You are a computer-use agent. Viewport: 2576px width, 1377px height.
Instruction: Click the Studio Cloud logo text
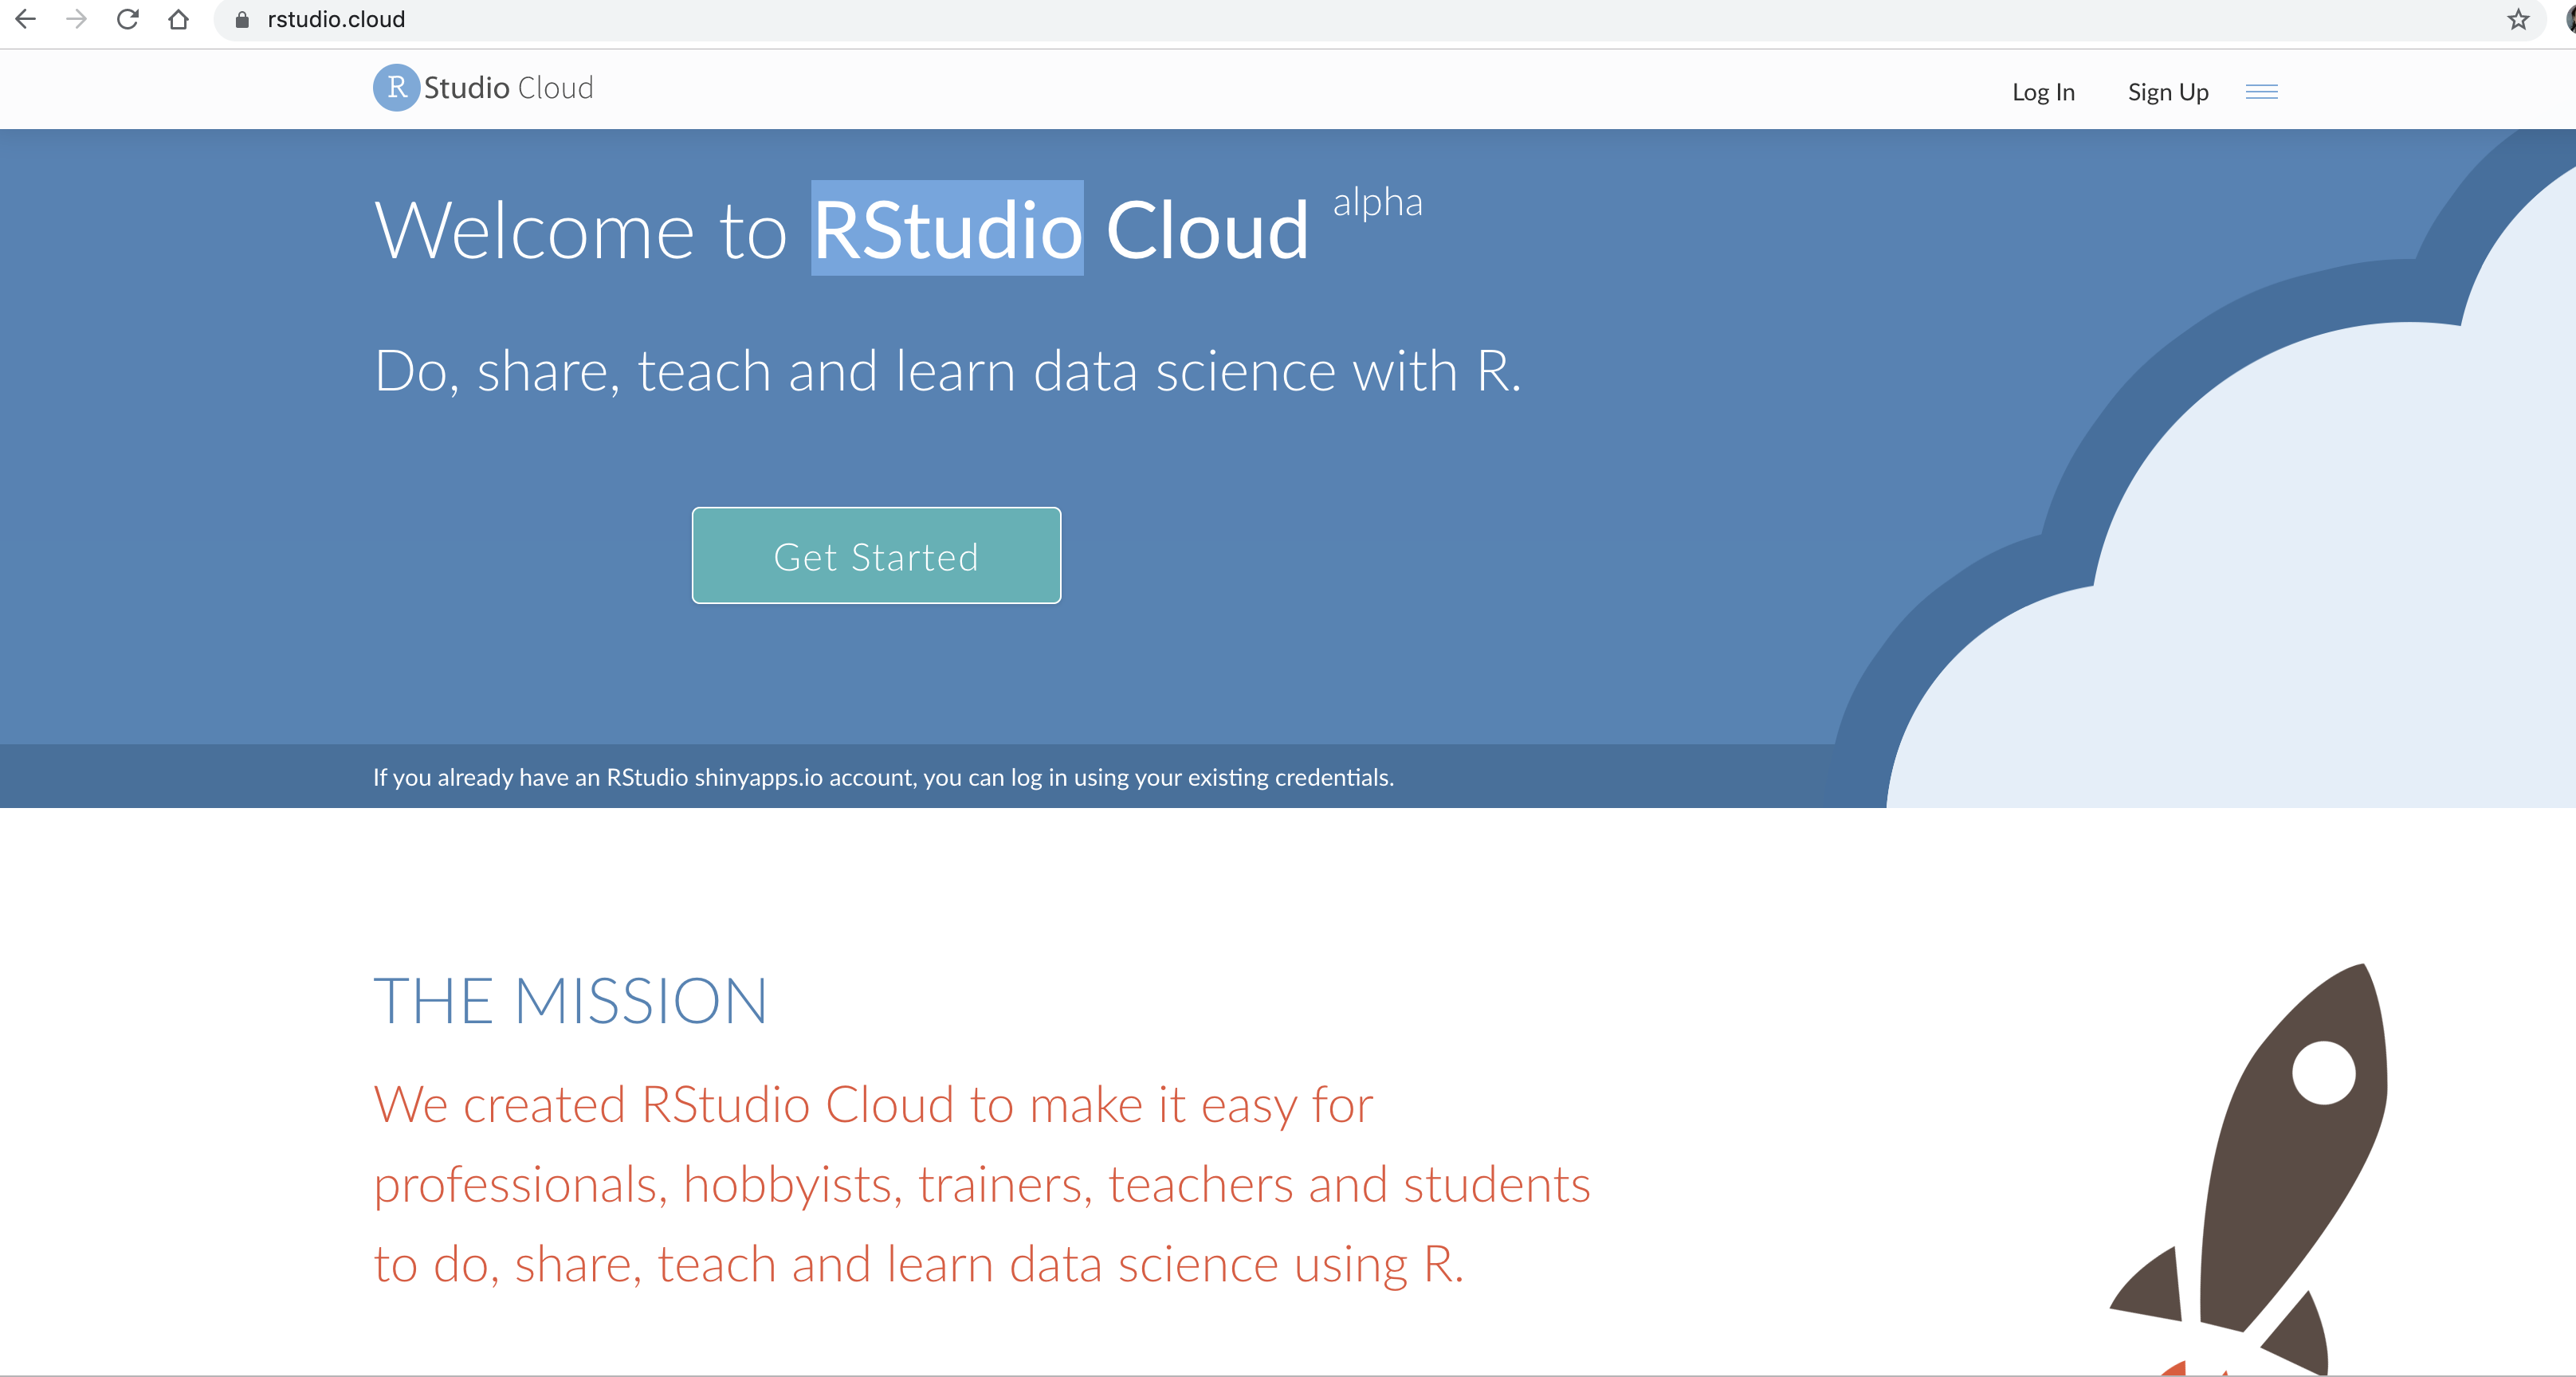click(508, 88)
